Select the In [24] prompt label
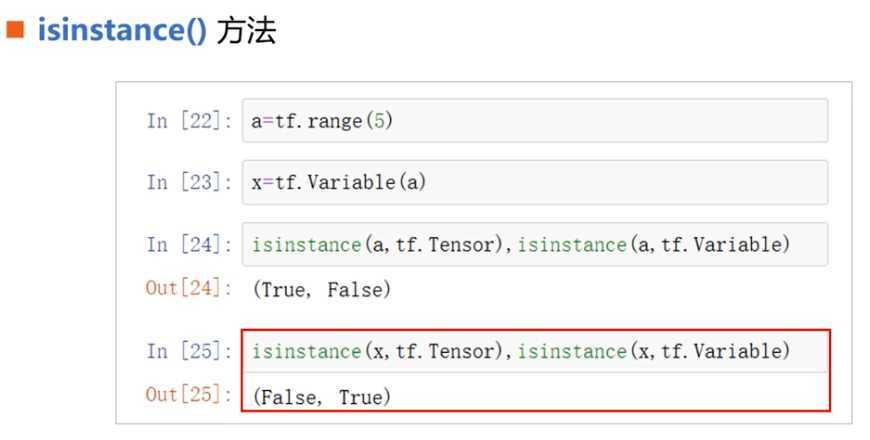The image size is (870, 440). [190, 245]
